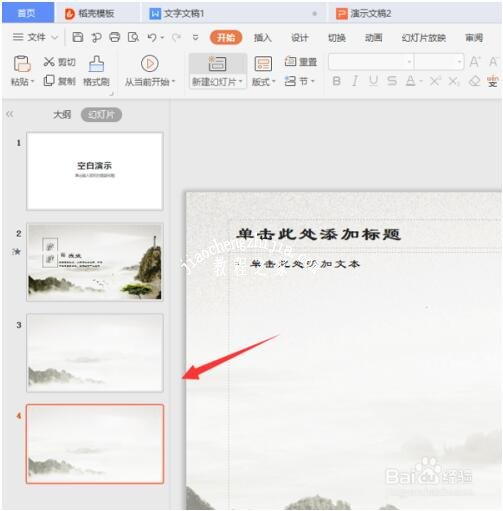Image resolution: width=503 pixels, height=511 pixels.
Task: Select the Format Painter brush icon
Action: pyautogui.click(x=96, y=64)
